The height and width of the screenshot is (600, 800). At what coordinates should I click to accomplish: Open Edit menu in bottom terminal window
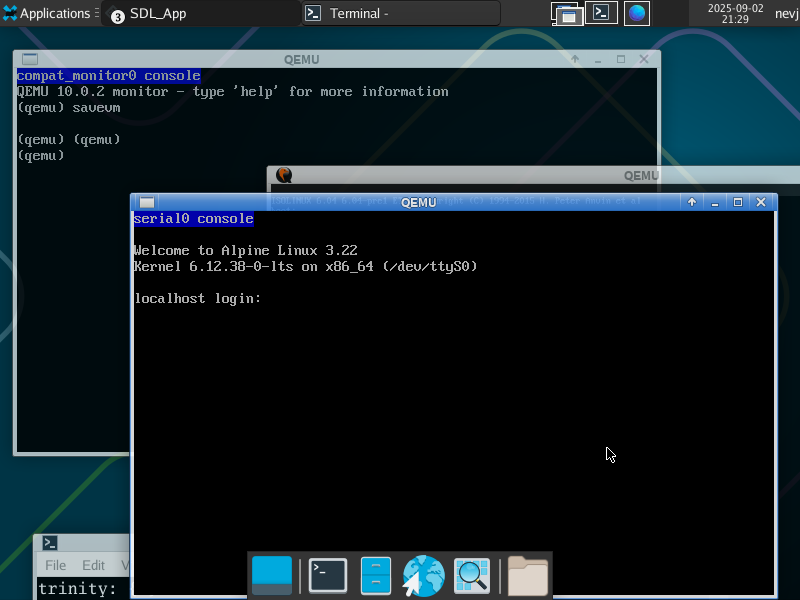tap(93, 565)
